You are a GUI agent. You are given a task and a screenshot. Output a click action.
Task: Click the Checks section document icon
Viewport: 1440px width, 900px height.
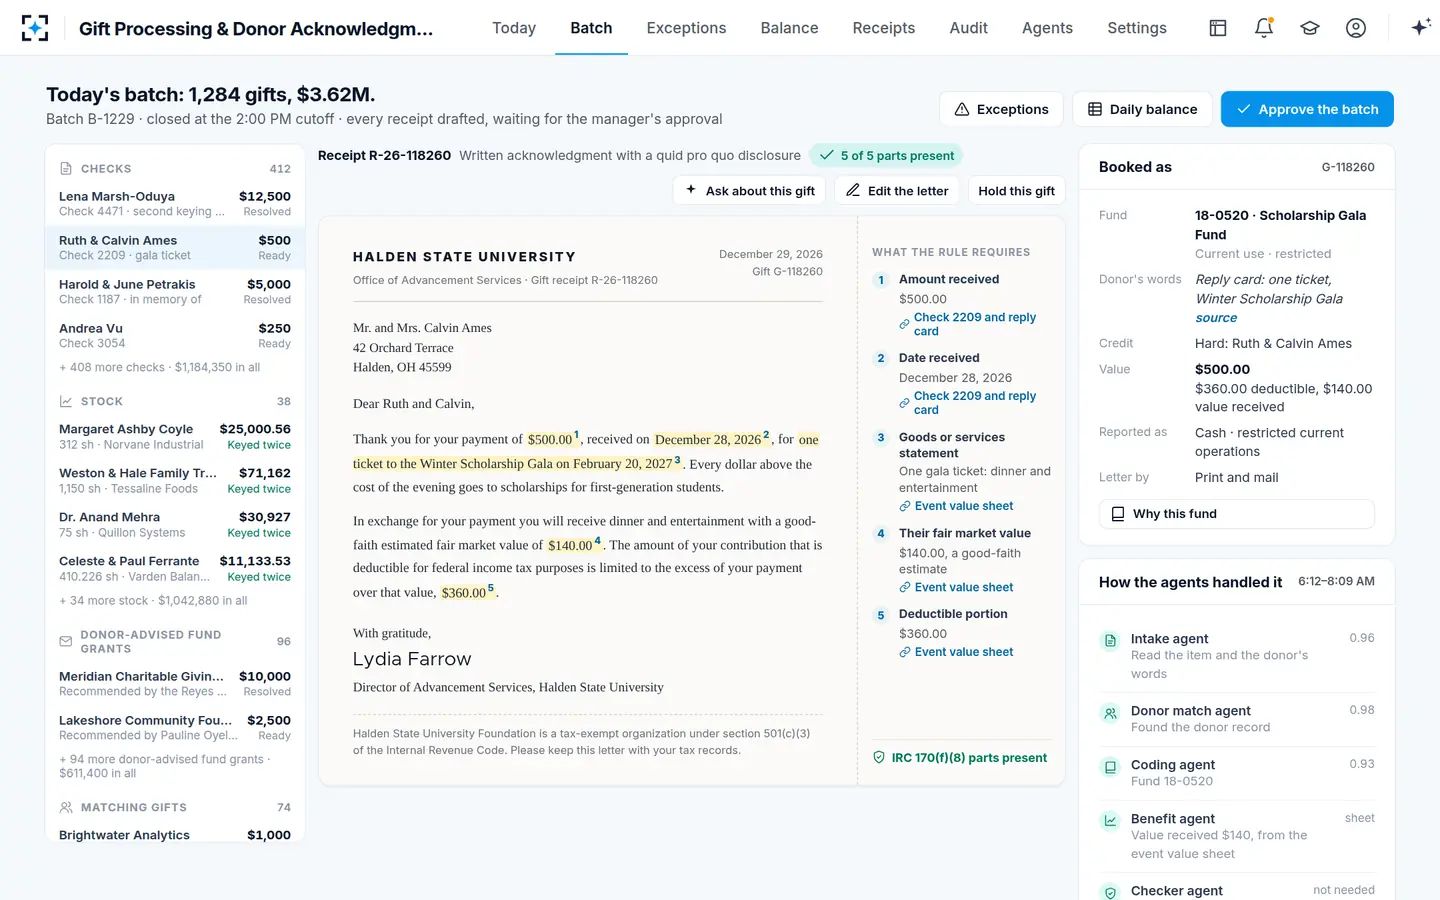click(66, 169)
